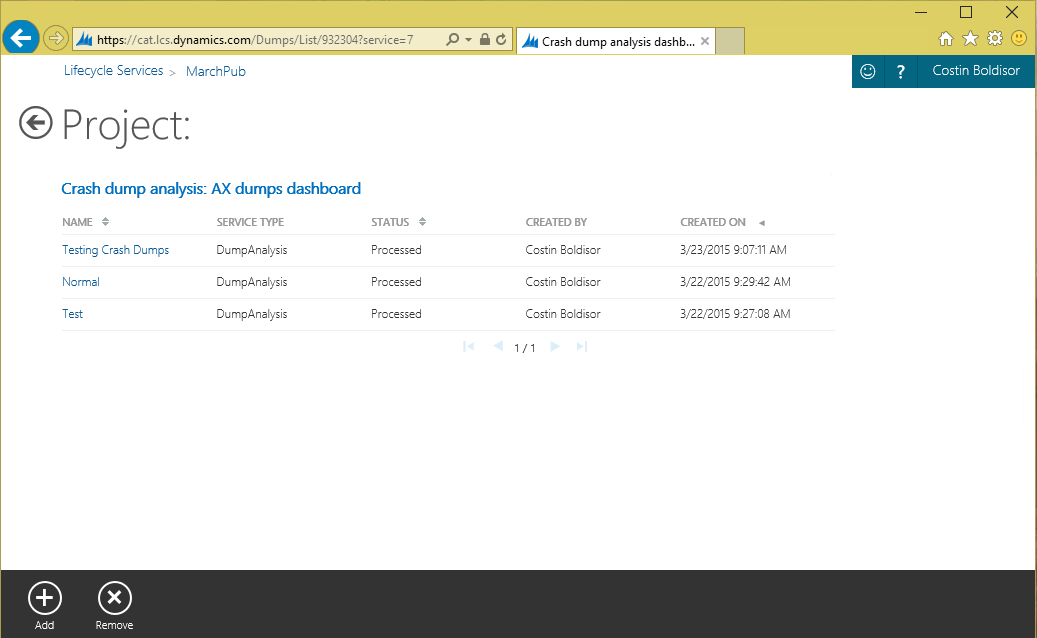The image size is (1037, 638).
Task: Click the Remove circular X icon
Action: [x=114, y=598]
